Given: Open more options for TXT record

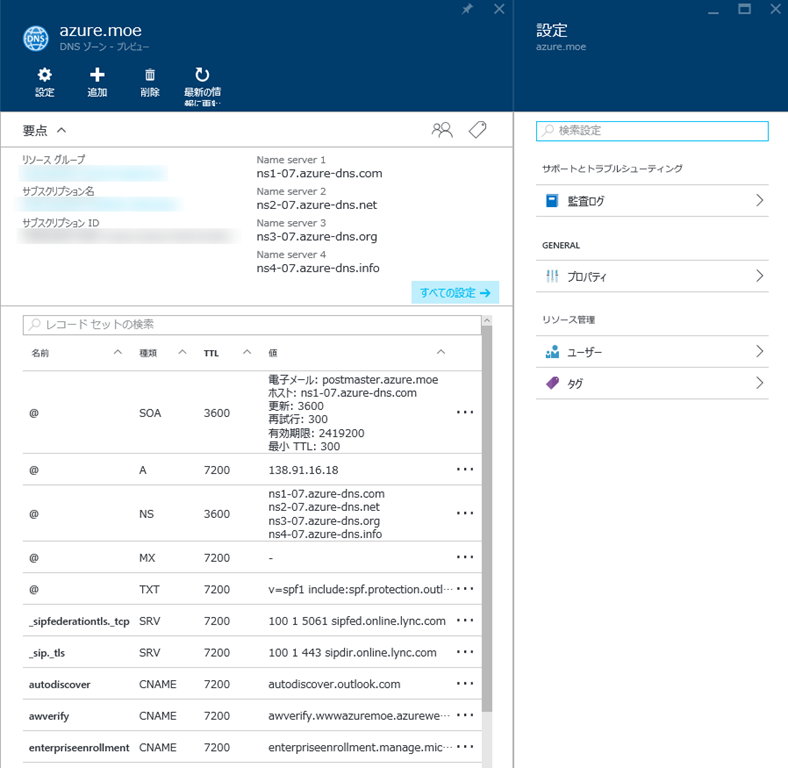Looking at the screenshot, I should (465, 589).
